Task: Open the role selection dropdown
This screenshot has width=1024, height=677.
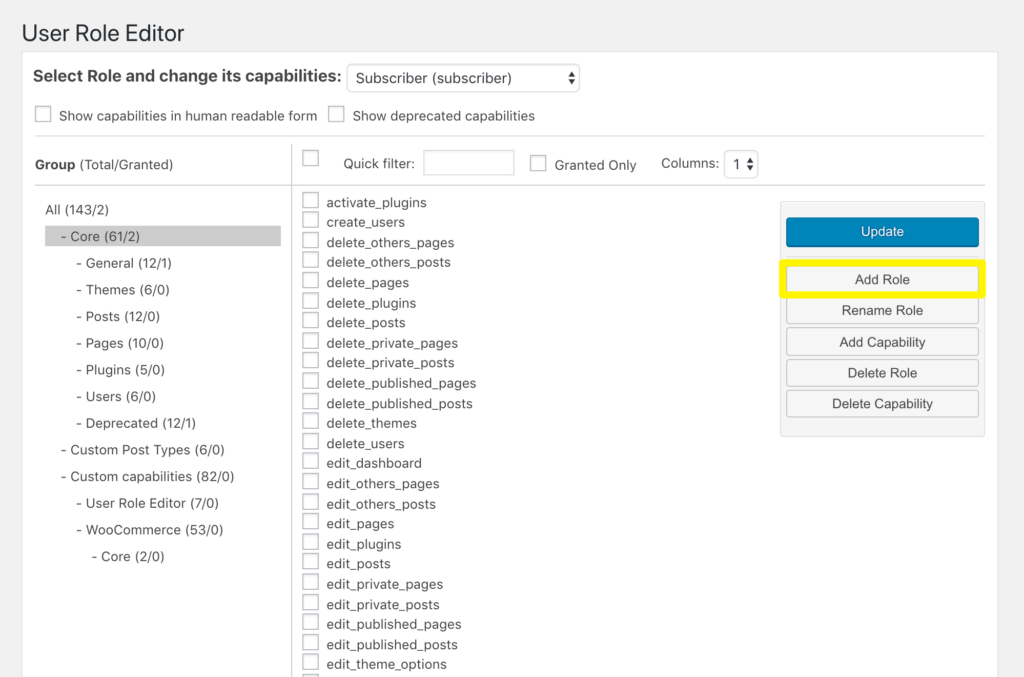Action: point(463,77)
